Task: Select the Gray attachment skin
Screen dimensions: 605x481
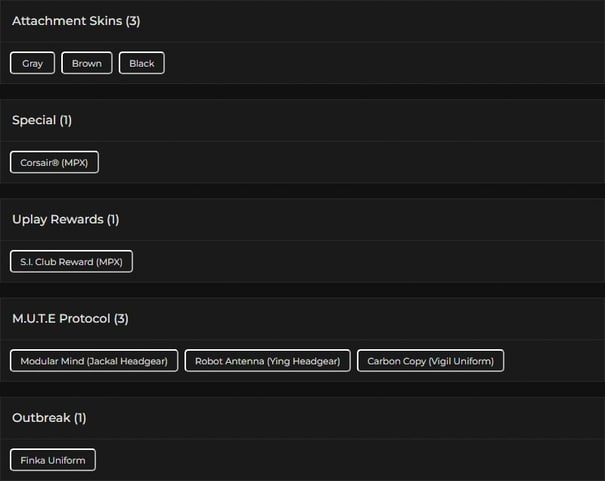Action: pyautogui.click(x=33, y=63)
